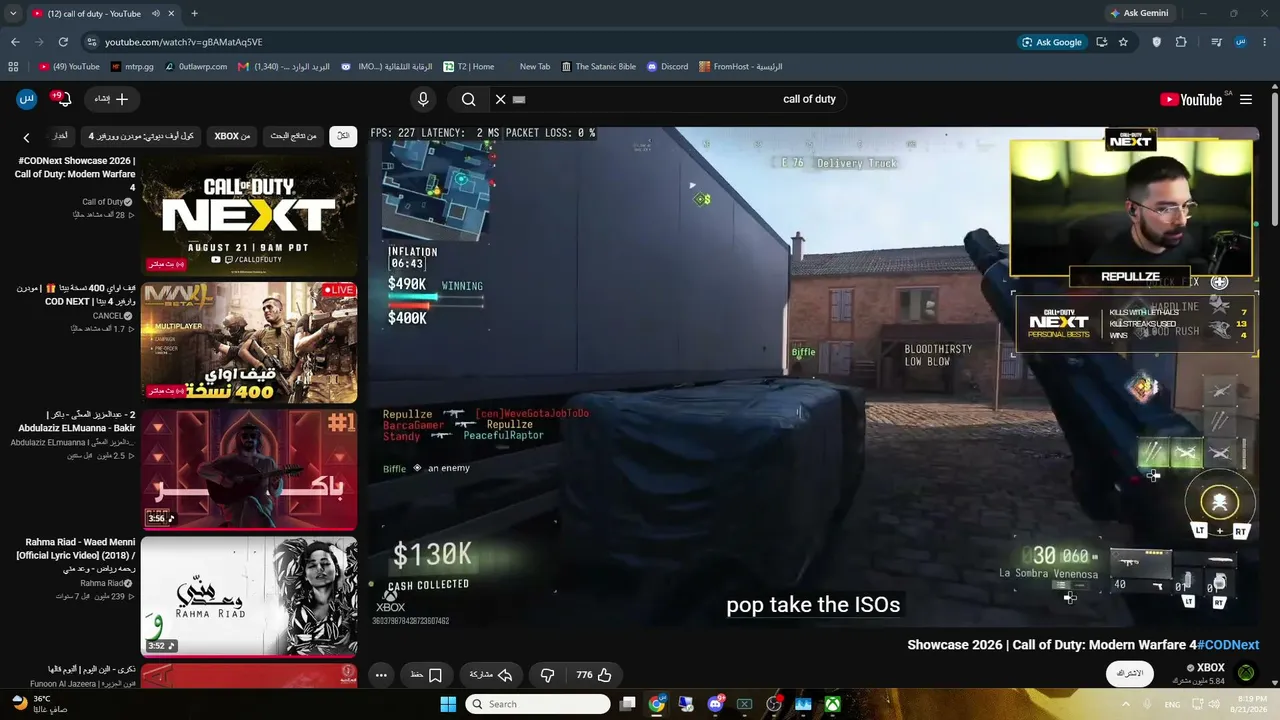
Task: Click the XBOX channel name below the video
Action: pyautogui.click(x=1210, y=667)
